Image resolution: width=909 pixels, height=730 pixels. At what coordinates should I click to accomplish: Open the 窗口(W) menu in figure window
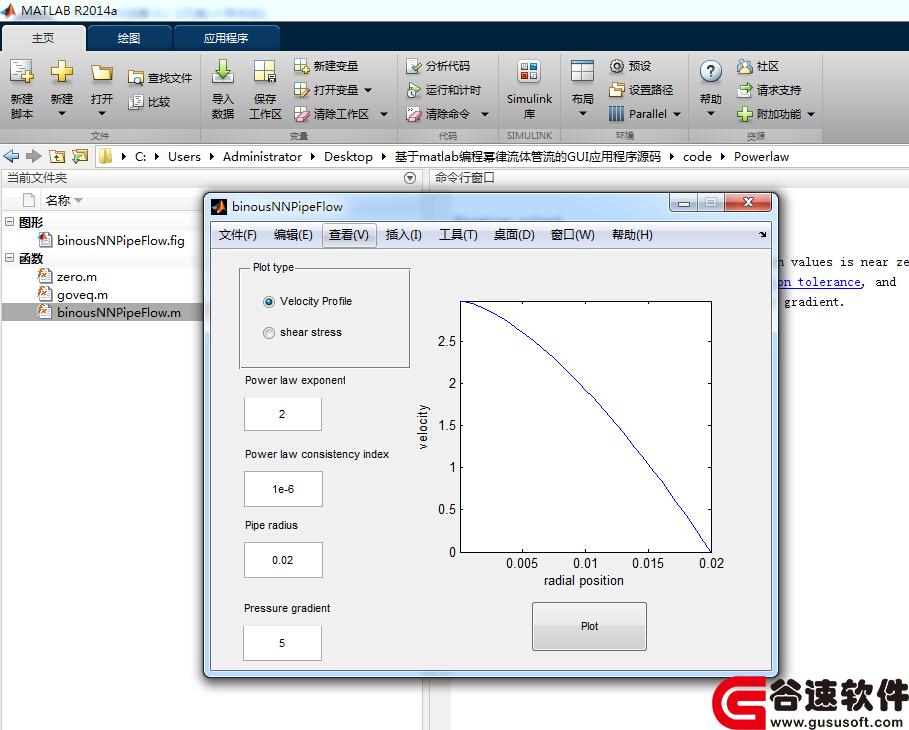(573, 235)
